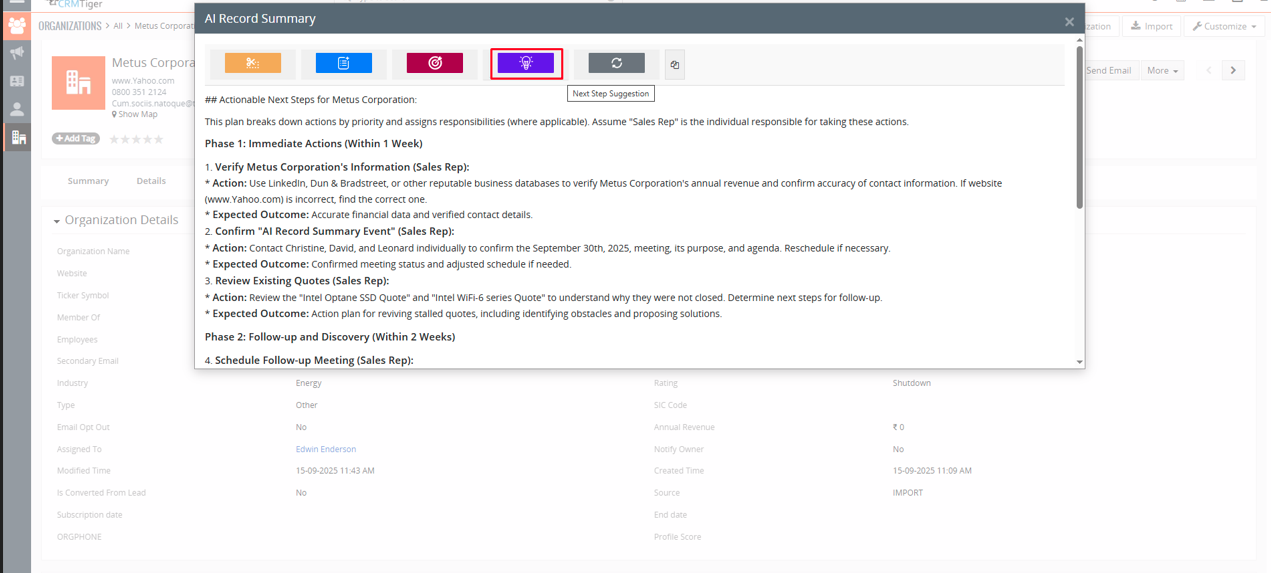Open the Organizations building sidebar icon
1271x573 pixels.
click(18, 137)
